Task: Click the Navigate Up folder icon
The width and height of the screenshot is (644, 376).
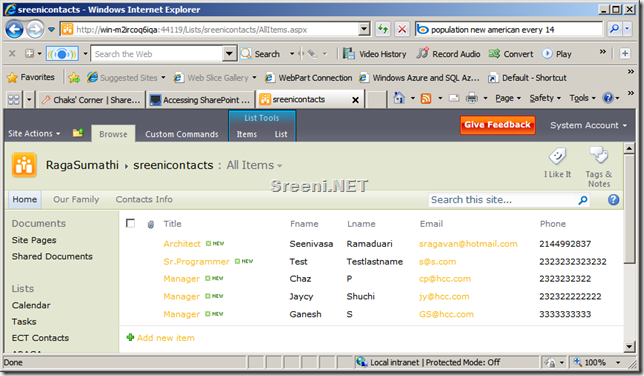Action: (x=78, y=133)
